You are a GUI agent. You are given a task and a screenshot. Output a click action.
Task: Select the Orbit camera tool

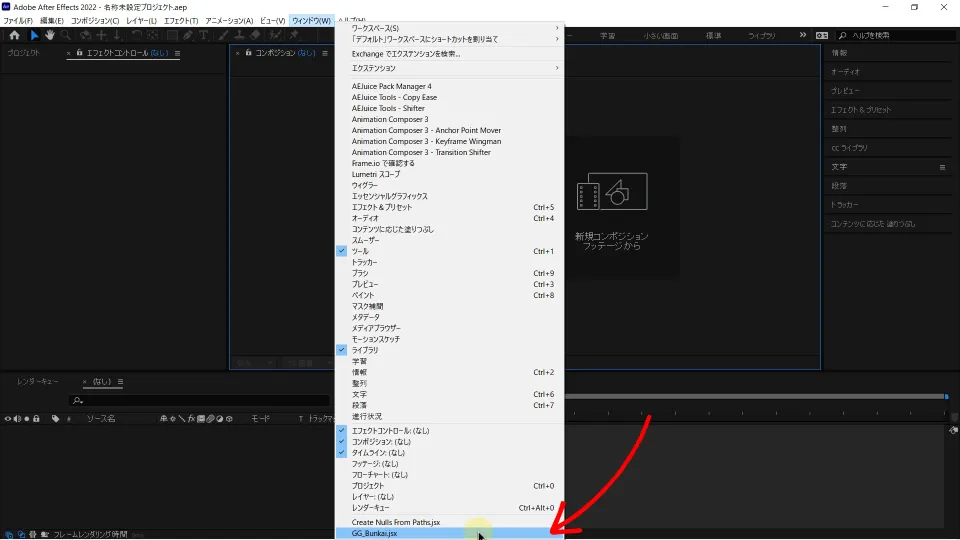85,36
